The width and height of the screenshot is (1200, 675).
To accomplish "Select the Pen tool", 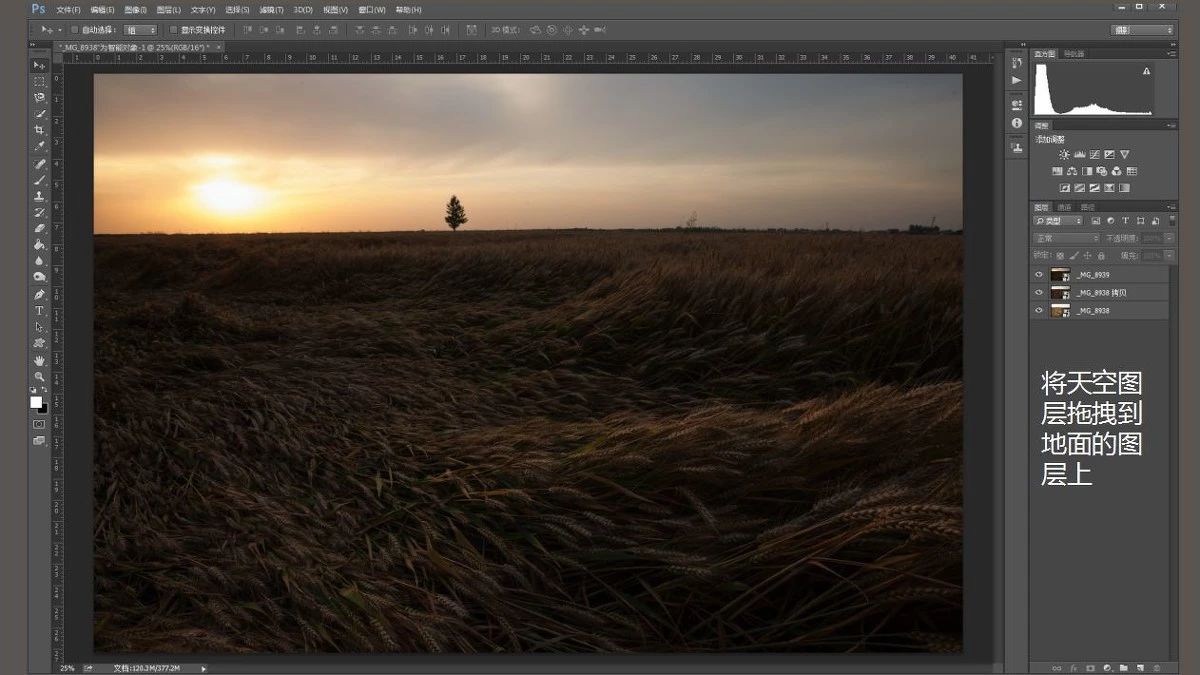I will pyautogui.click(x=40, y=295).
